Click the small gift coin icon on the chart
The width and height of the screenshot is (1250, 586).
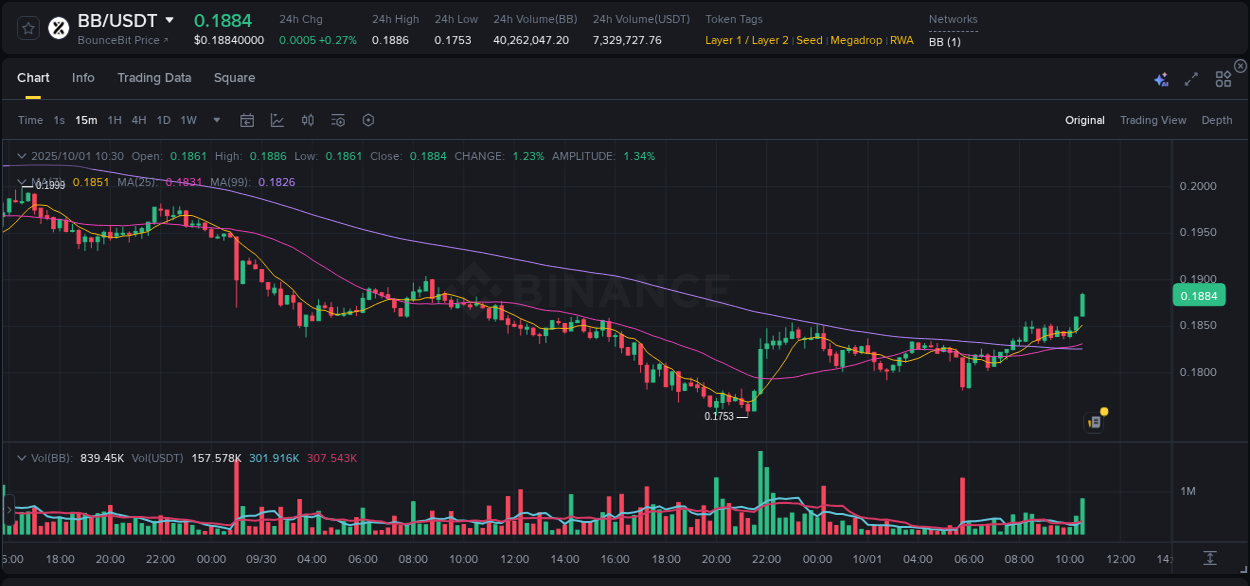click(1093, 421)
